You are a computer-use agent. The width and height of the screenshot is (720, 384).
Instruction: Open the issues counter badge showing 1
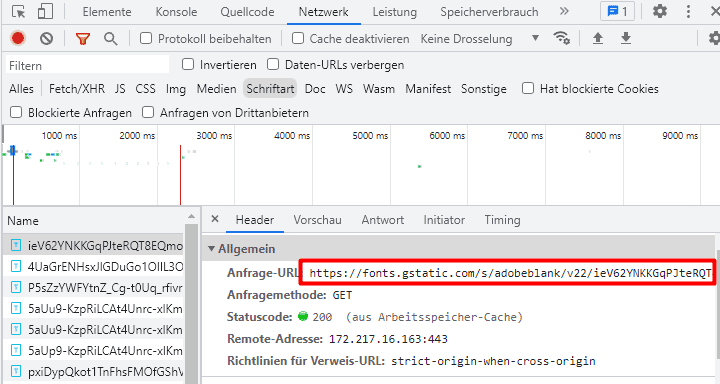tap(617, 11)
